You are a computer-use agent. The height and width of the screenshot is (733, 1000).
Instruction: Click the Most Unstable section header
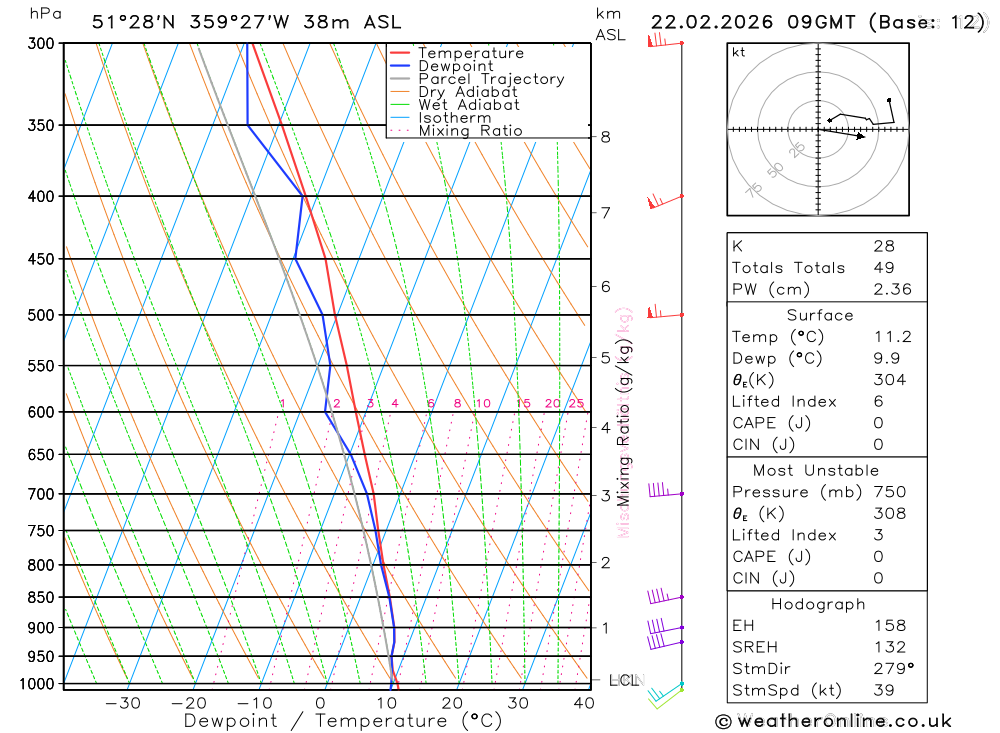pos(816,471)
